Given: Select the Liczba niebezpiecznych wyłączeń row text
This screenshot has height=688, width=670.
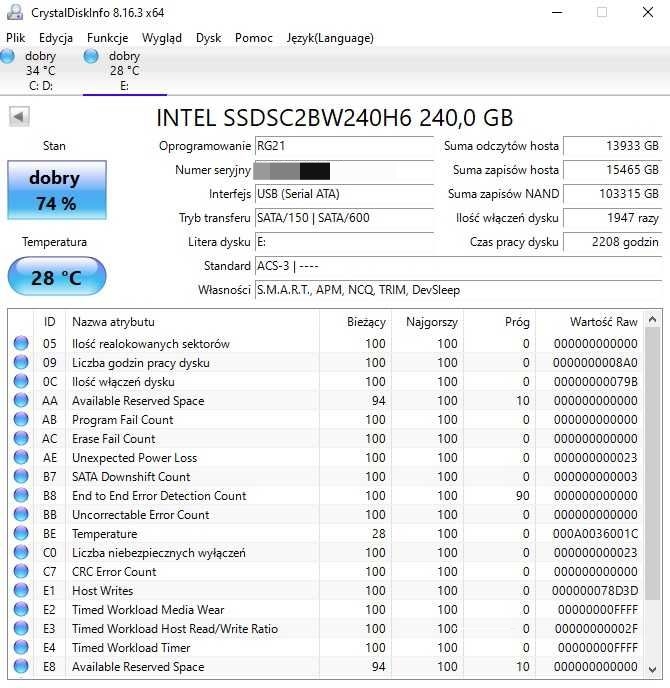Looking at the screenshot, I should [159, 553].
